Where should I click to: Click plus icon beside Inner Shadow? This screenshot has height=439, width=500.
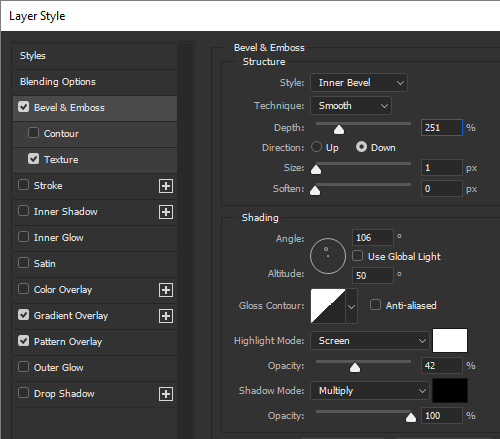[x=166, y=212]
